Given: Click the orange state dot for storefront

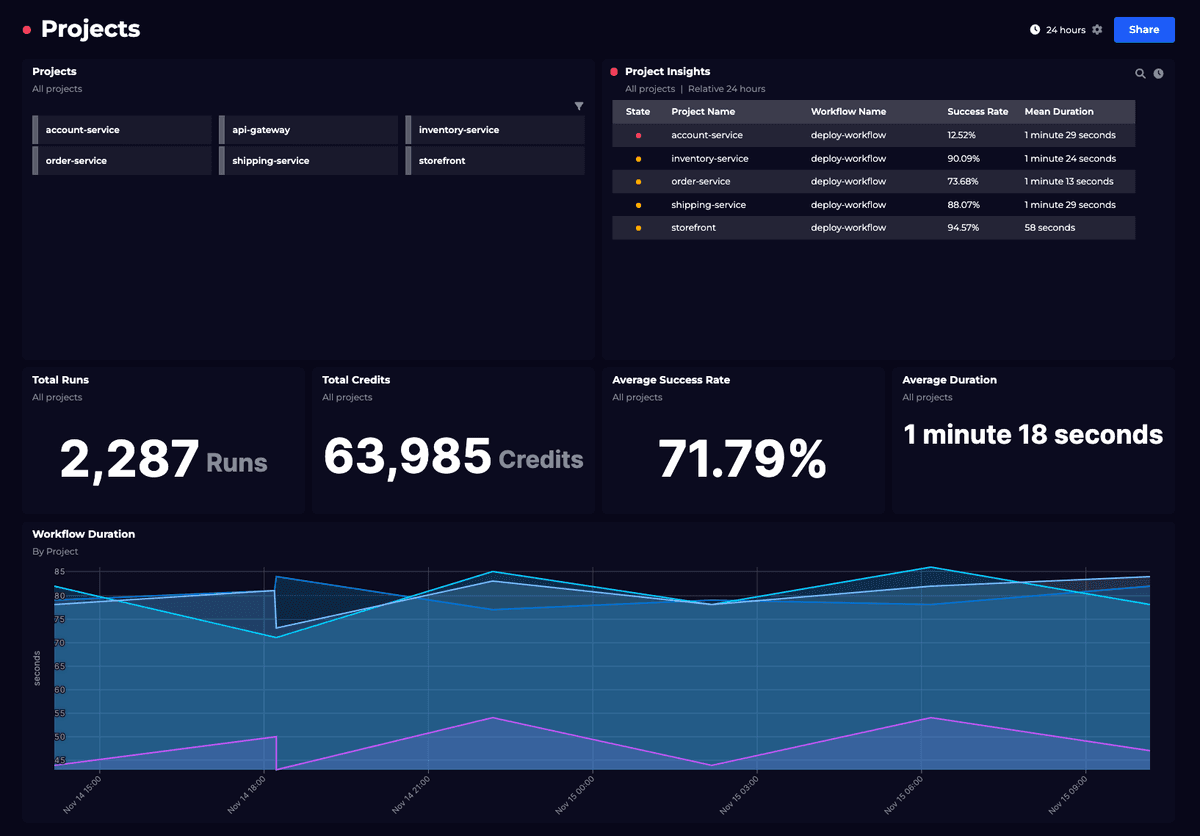Looking at the screenshot, I should (x=638, y=227).
